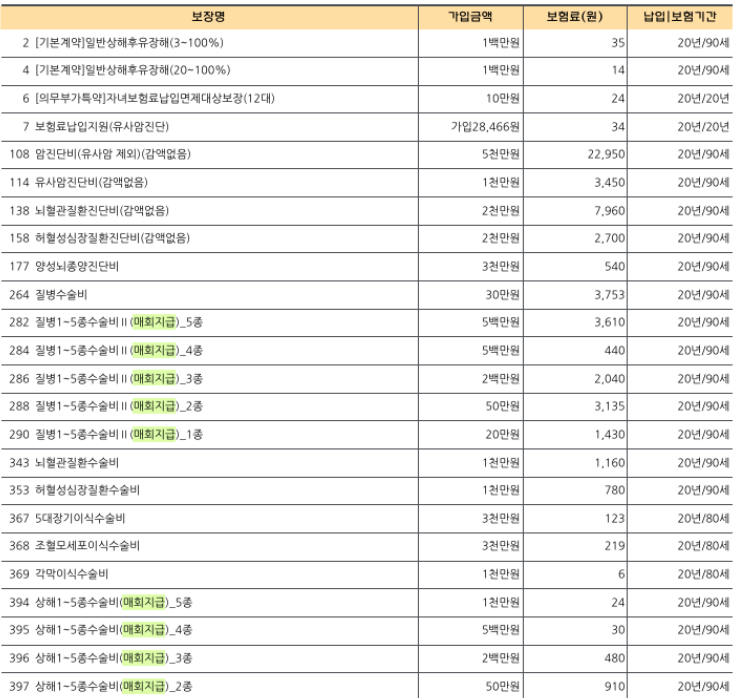Screen dimensions: 737x698
Task: Click 30만원 amount for 질병수술비
Action: [502, 295]
